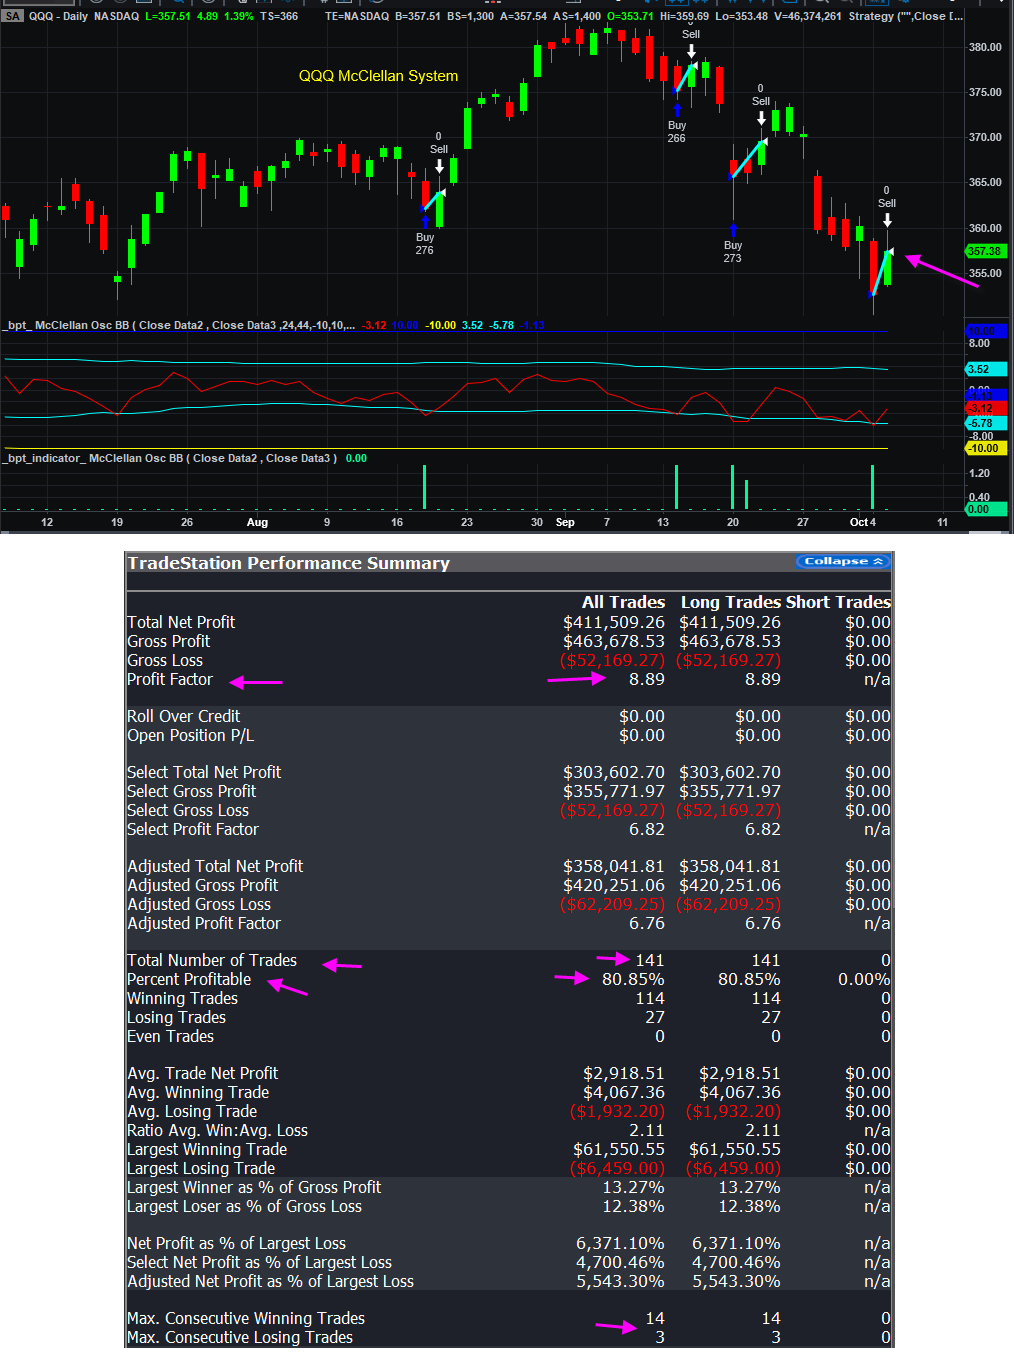Screen dimensions: 1014x1356
Task: Select the Open Position P/L row label
Action: [x=191, y=735]
